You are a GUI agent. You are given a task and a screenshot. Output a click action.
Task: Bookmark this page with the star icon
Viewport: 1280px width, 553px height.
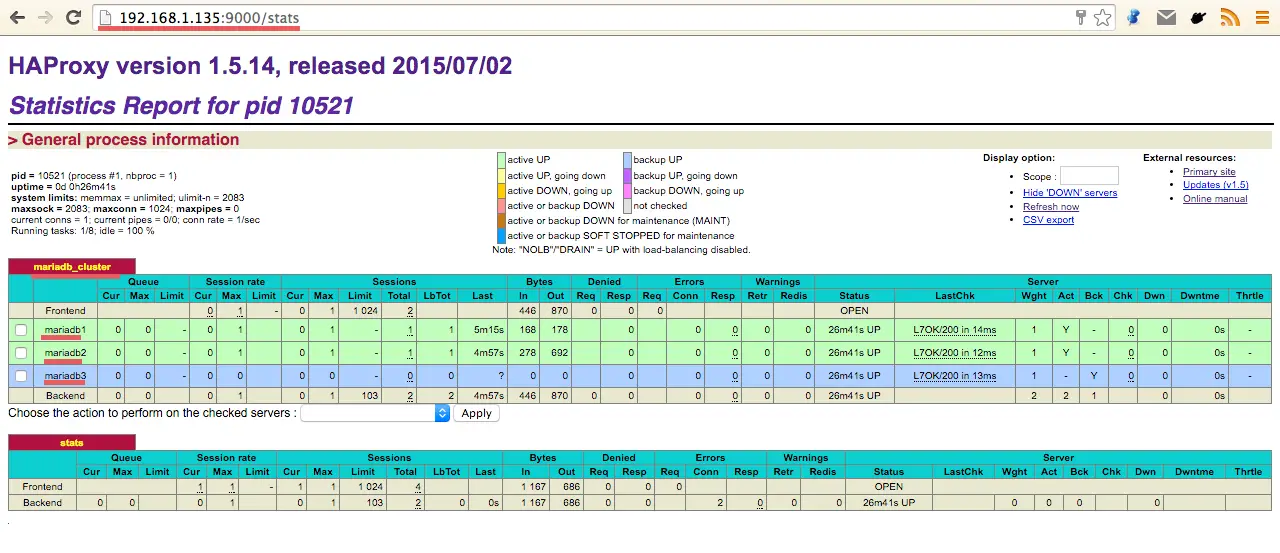[x=1102, y=17]
